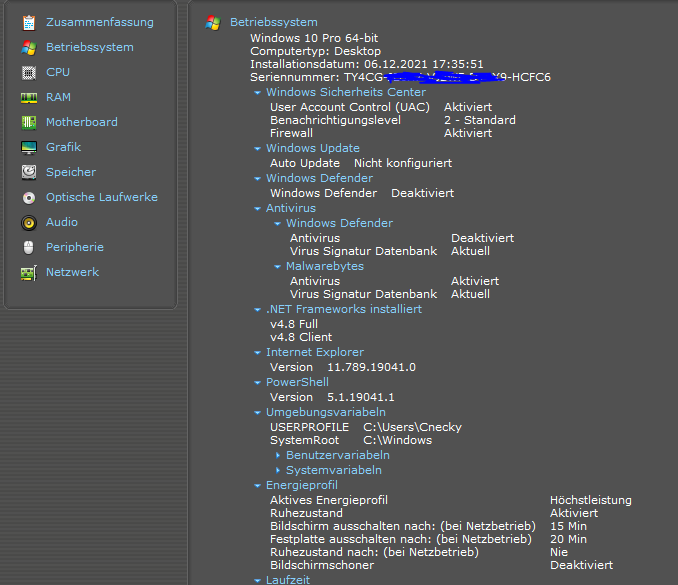Click the Betriebssystem heading link
Screen dimensions: 678x585
tap(274, 22)
